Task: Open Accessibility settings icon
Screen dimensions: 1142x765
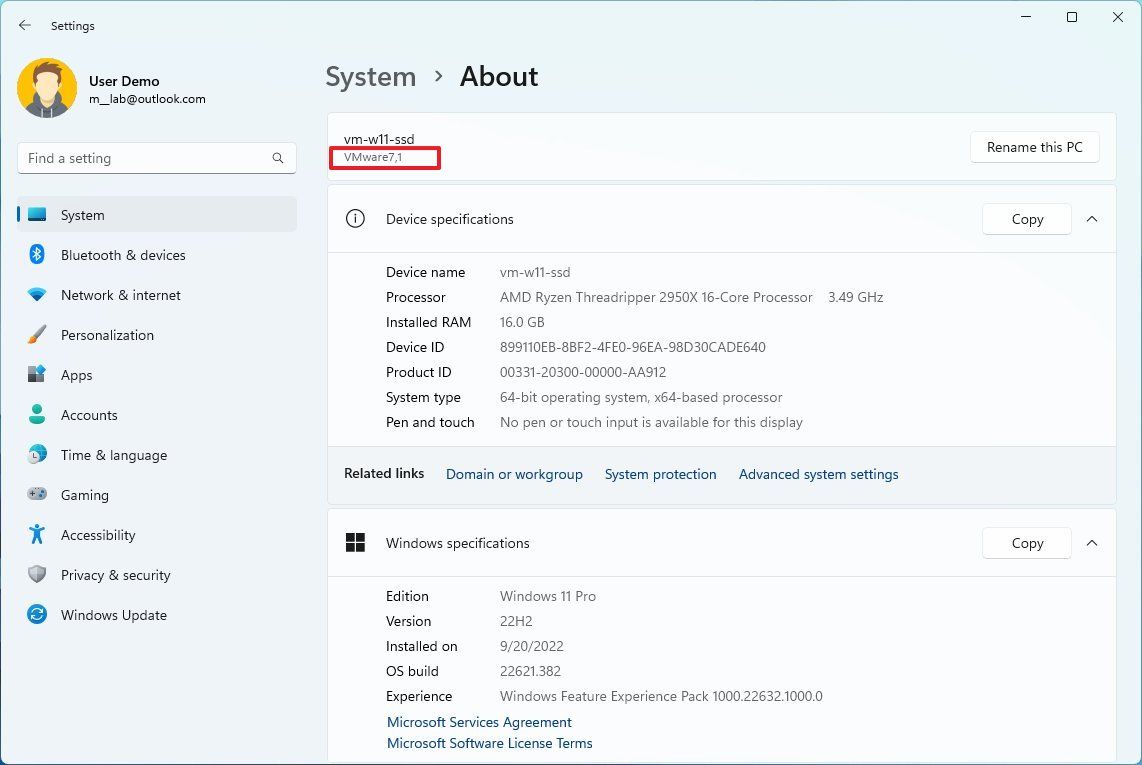Action: pos(36,535)
